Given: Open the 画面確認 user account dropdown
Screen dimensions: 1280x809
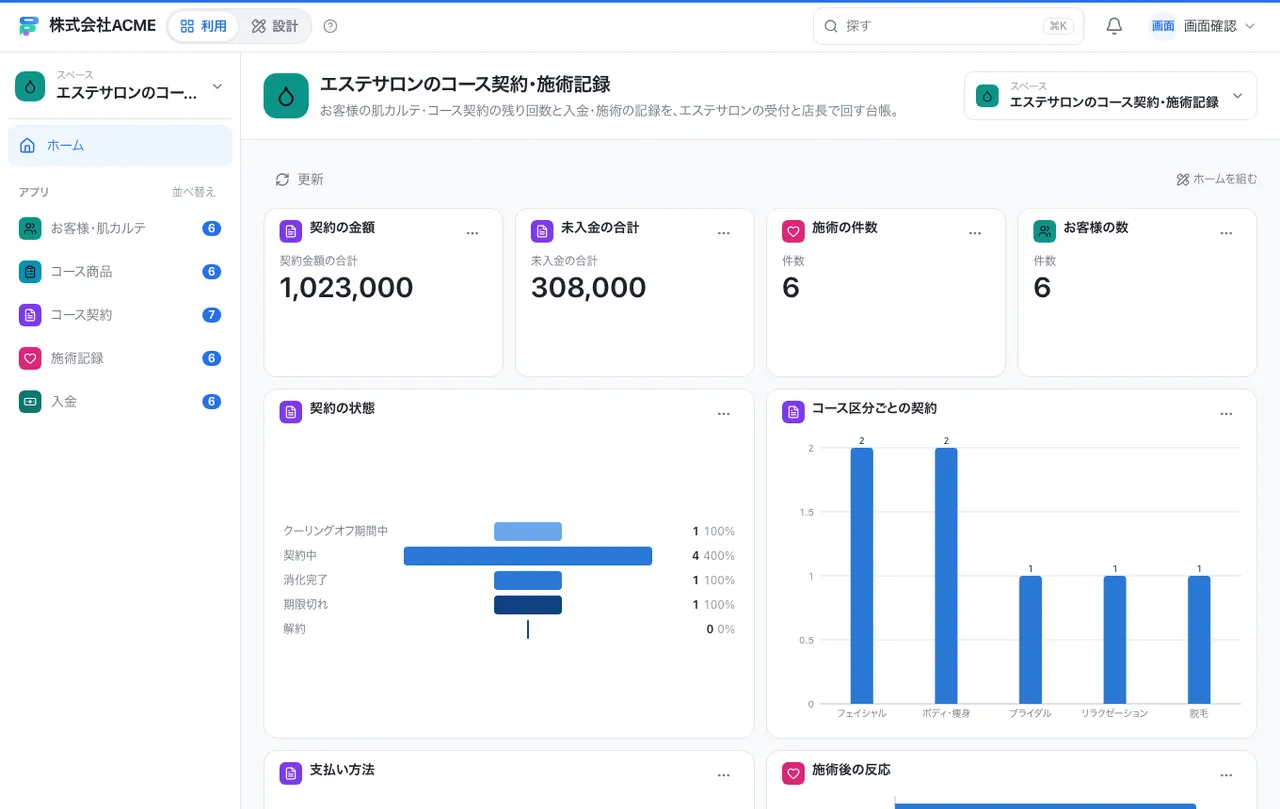Looking at the screenshot, I should click(1202, 26).
